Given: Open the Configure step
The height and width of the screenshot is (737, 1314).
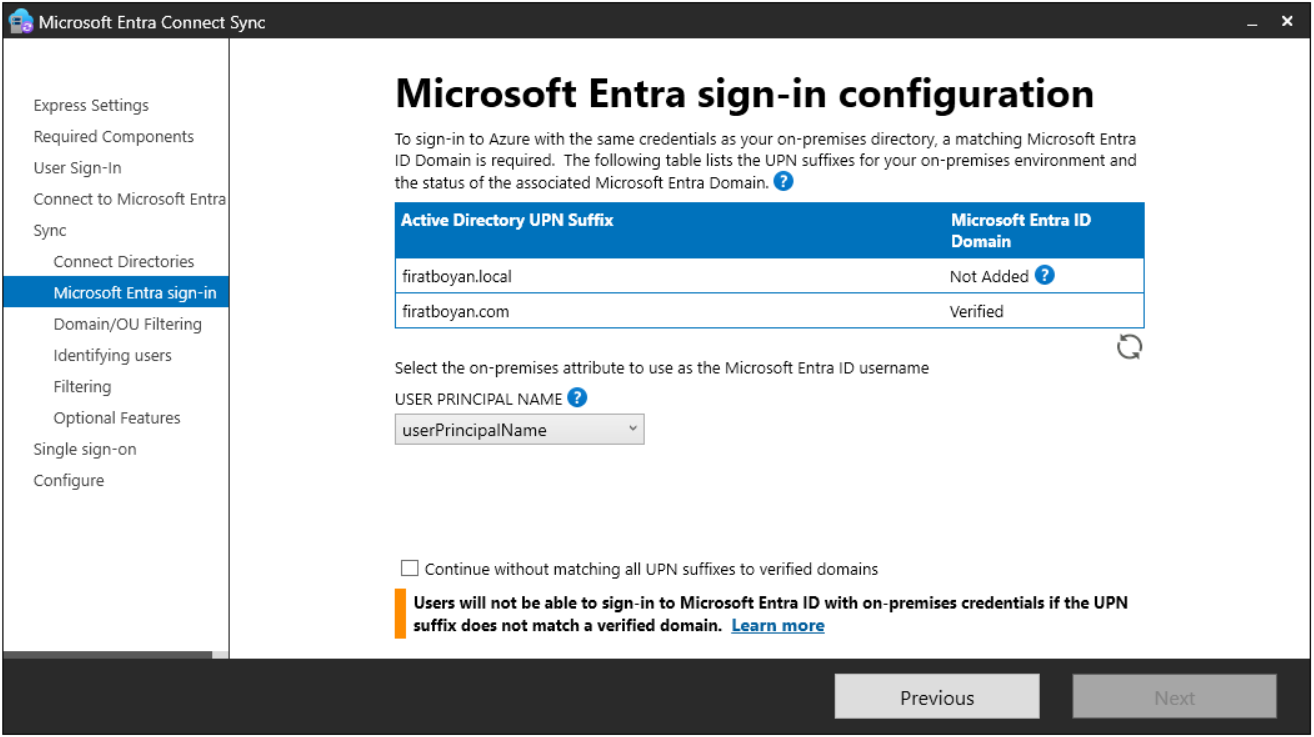Looking at the screenshot, I should click(x=69, y=480).
